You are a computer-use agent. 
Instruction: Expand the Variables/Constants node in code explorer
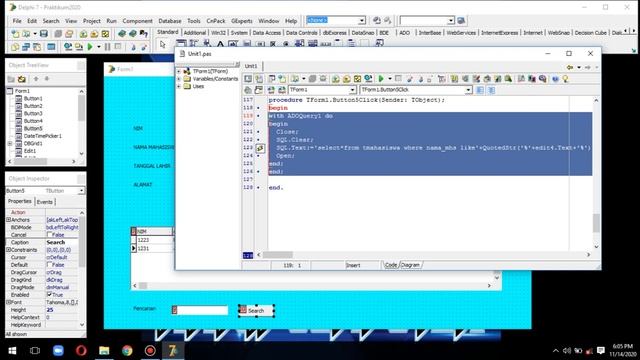[x=179, y=79]
